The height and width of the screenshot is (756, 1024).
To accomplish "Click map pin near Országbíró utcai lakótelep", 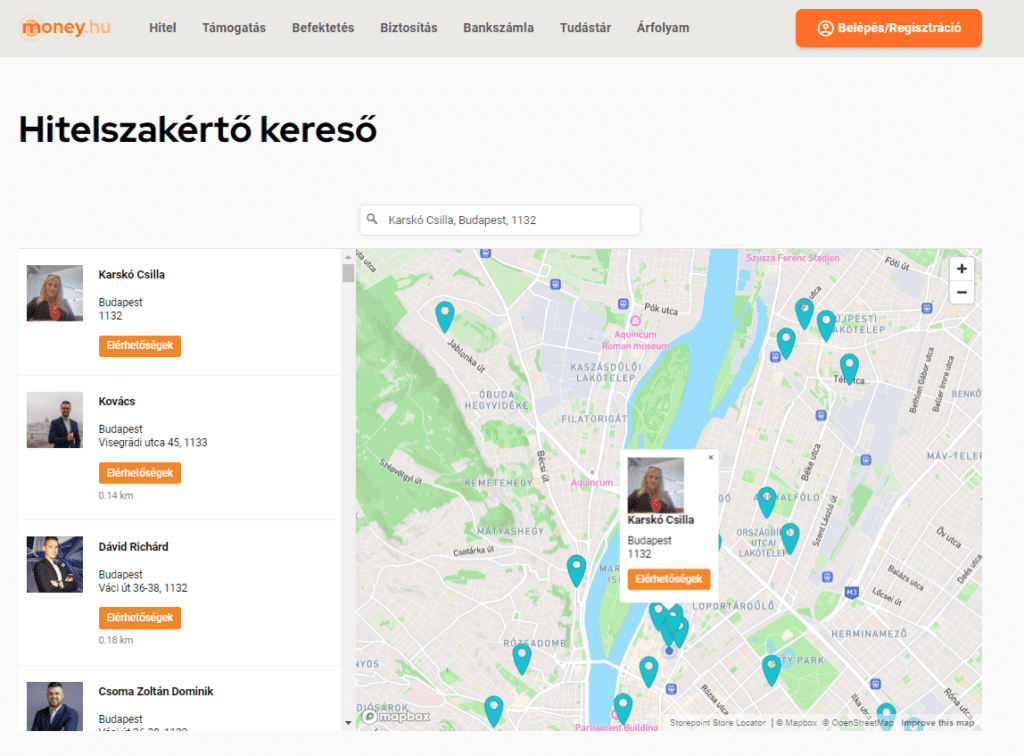I will click(x=790, y=538).
